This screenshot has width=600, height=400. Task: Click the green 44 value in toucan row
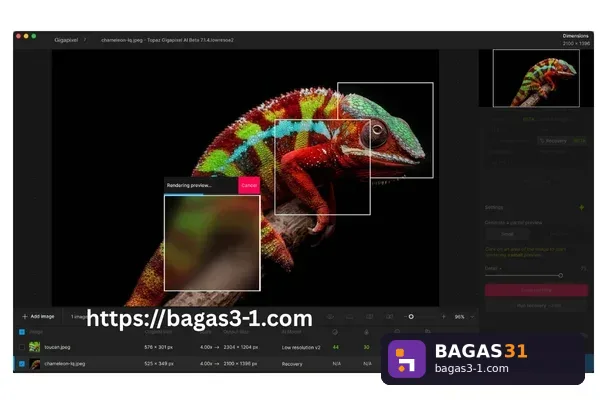point(336,347)
